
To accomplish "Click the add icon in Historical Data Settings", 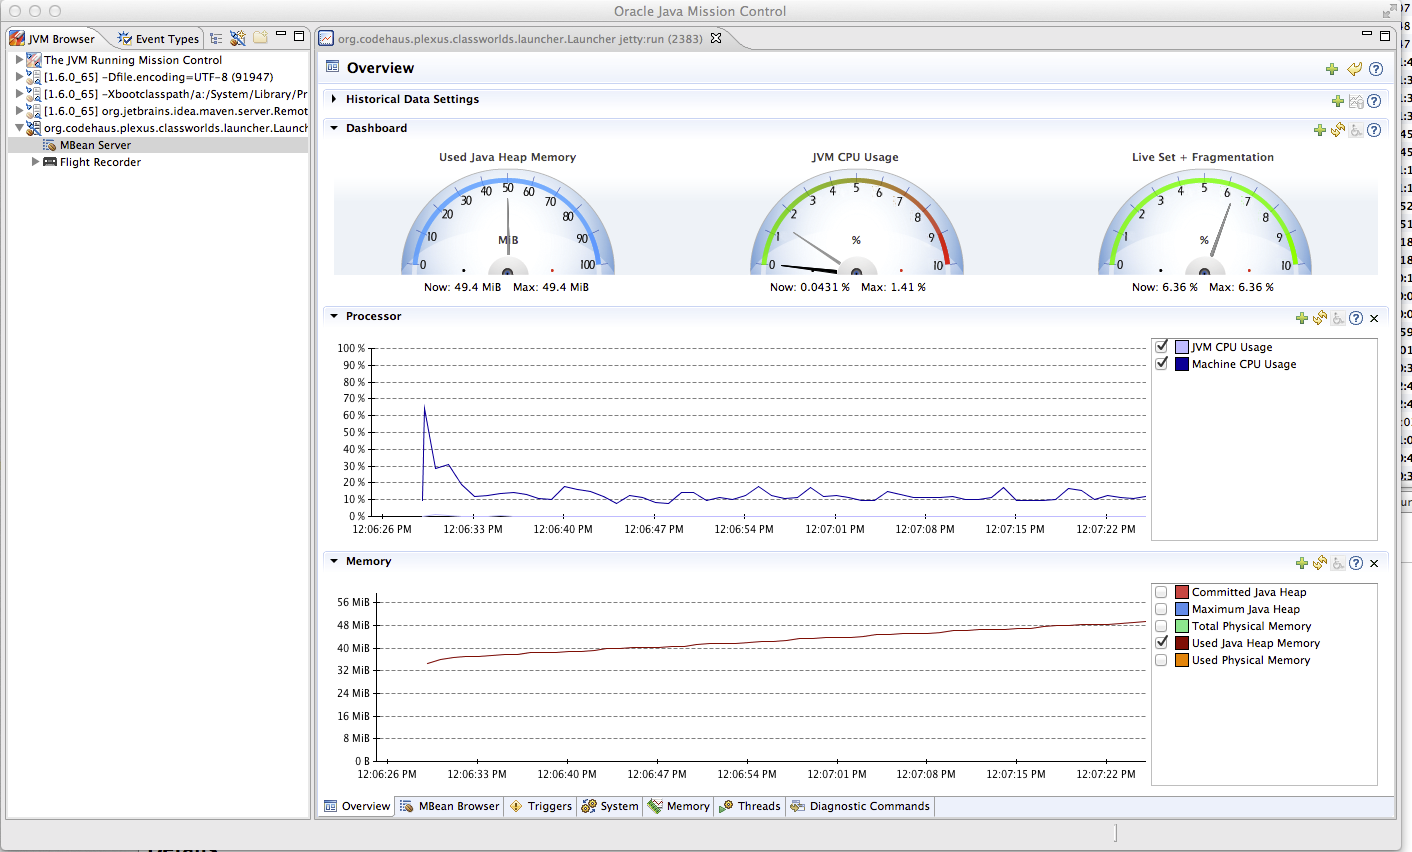I will (1338, 101).
